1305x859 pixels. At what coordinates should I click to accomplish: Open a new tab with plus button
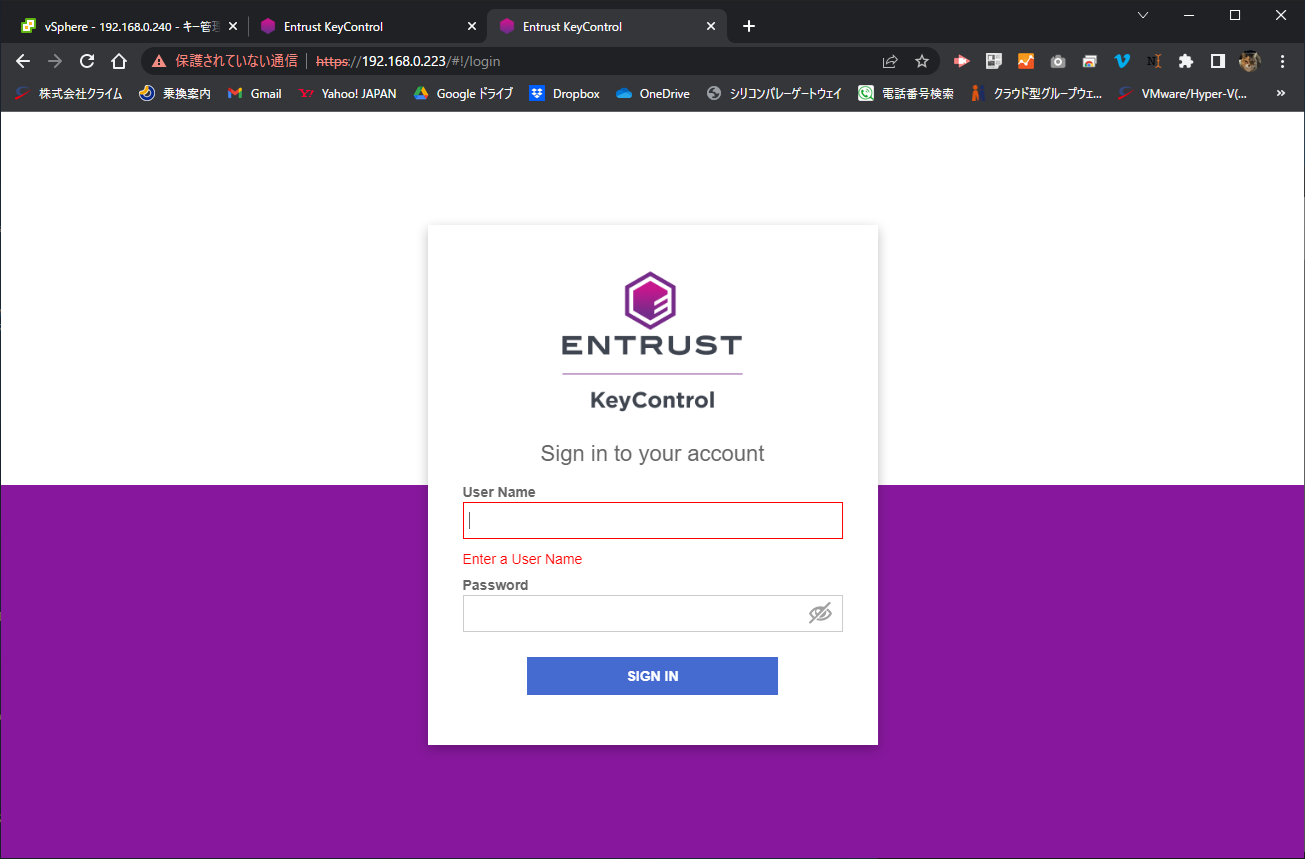(749, 26)
